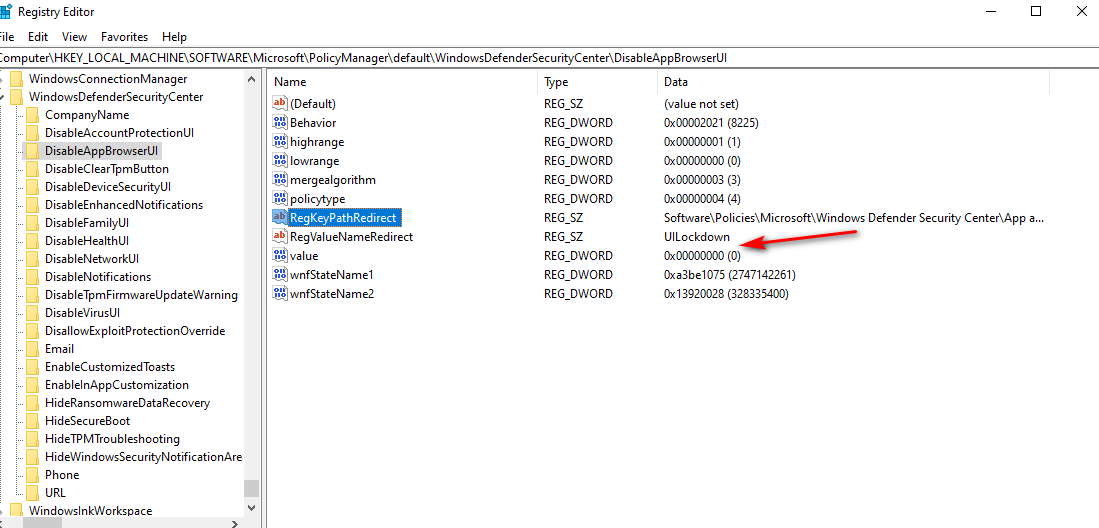This screenshot has height=528, width=1099.
Task: Select the HideWindowsSecurityNotificationArea key
Action: coord(143,457)
